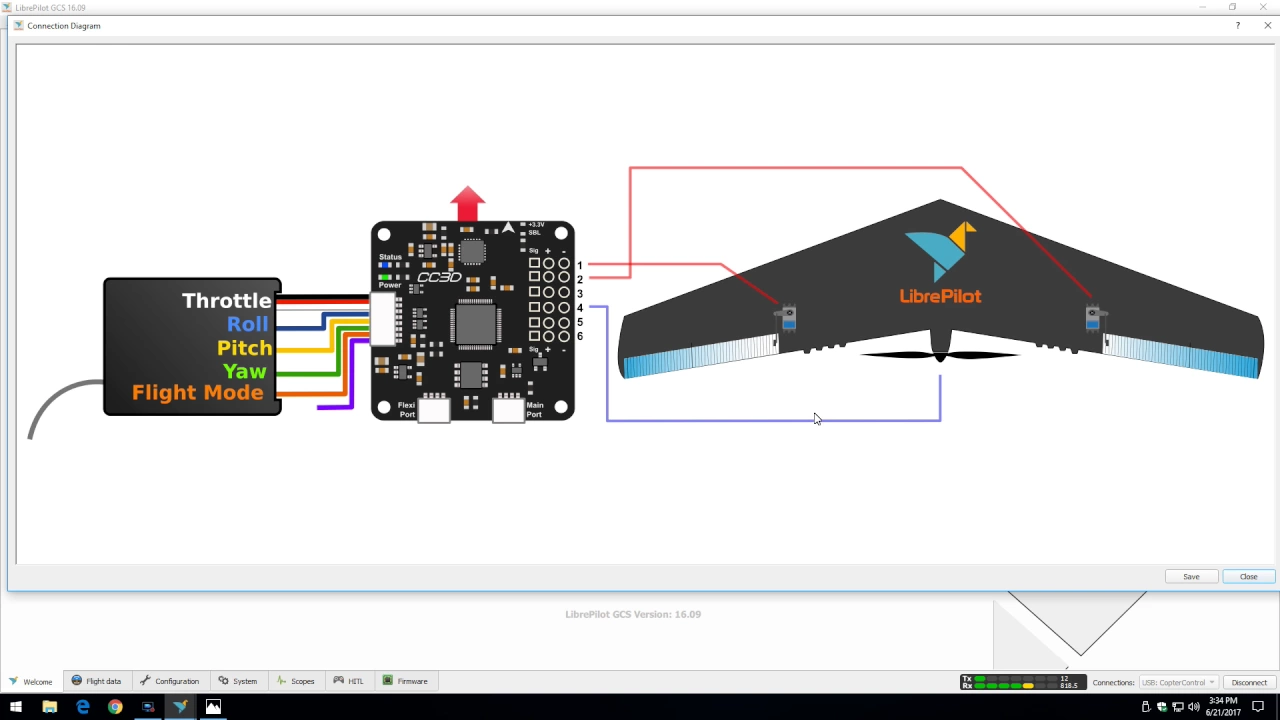The image size is (1280, 720).
Task: Open the Configuration tab
Action: pos(170,681)
